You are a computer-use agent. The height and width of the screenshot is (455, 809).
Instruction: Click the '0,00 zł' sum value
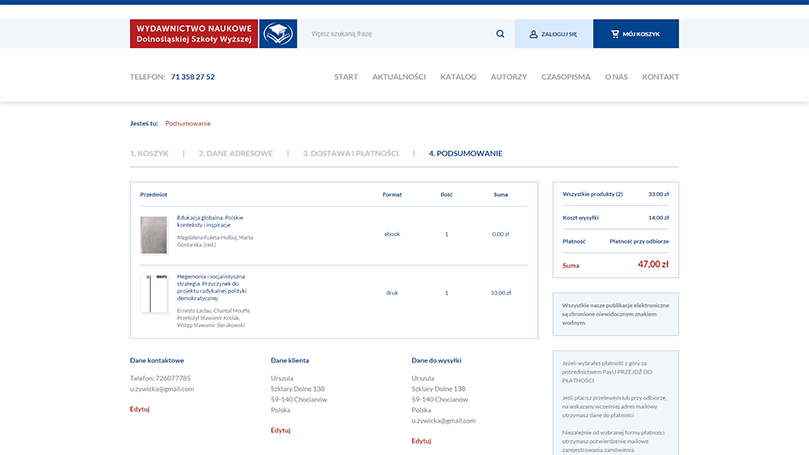point(500,234)
